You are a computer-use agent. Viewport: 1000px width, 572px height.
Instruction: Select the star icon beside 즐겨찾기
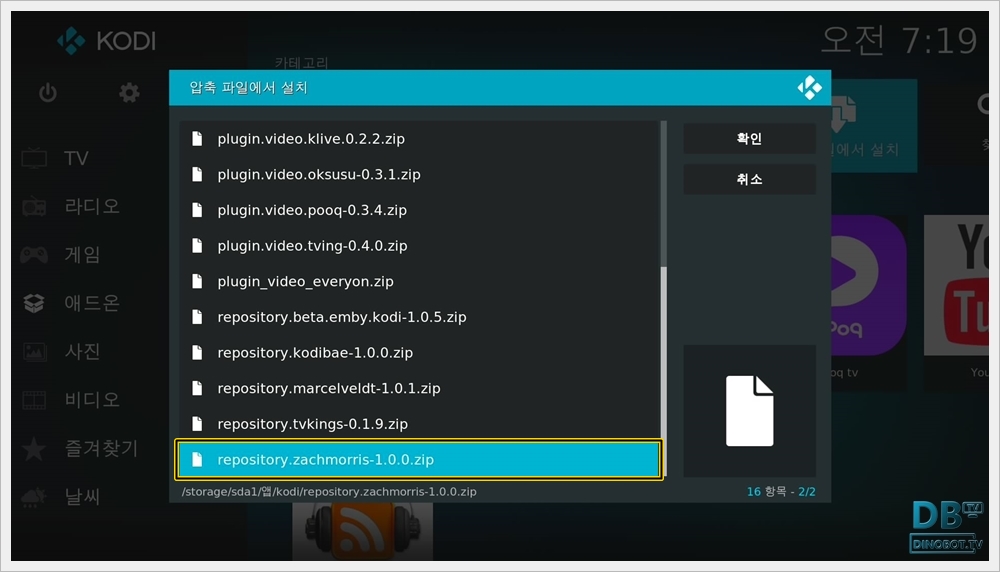pos(34,448)
